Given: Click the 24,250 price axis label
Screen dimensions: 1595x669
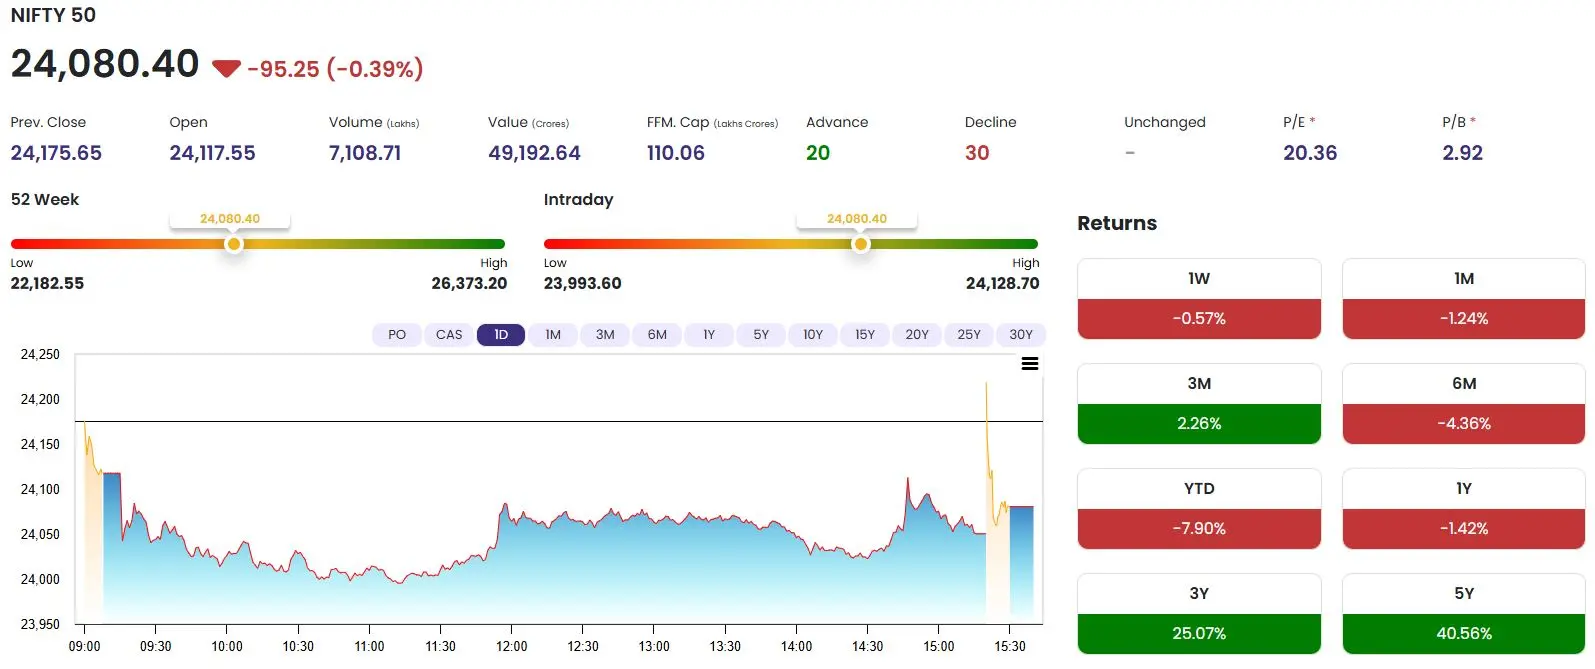Looking at the screenshot, I should (40, 354).
